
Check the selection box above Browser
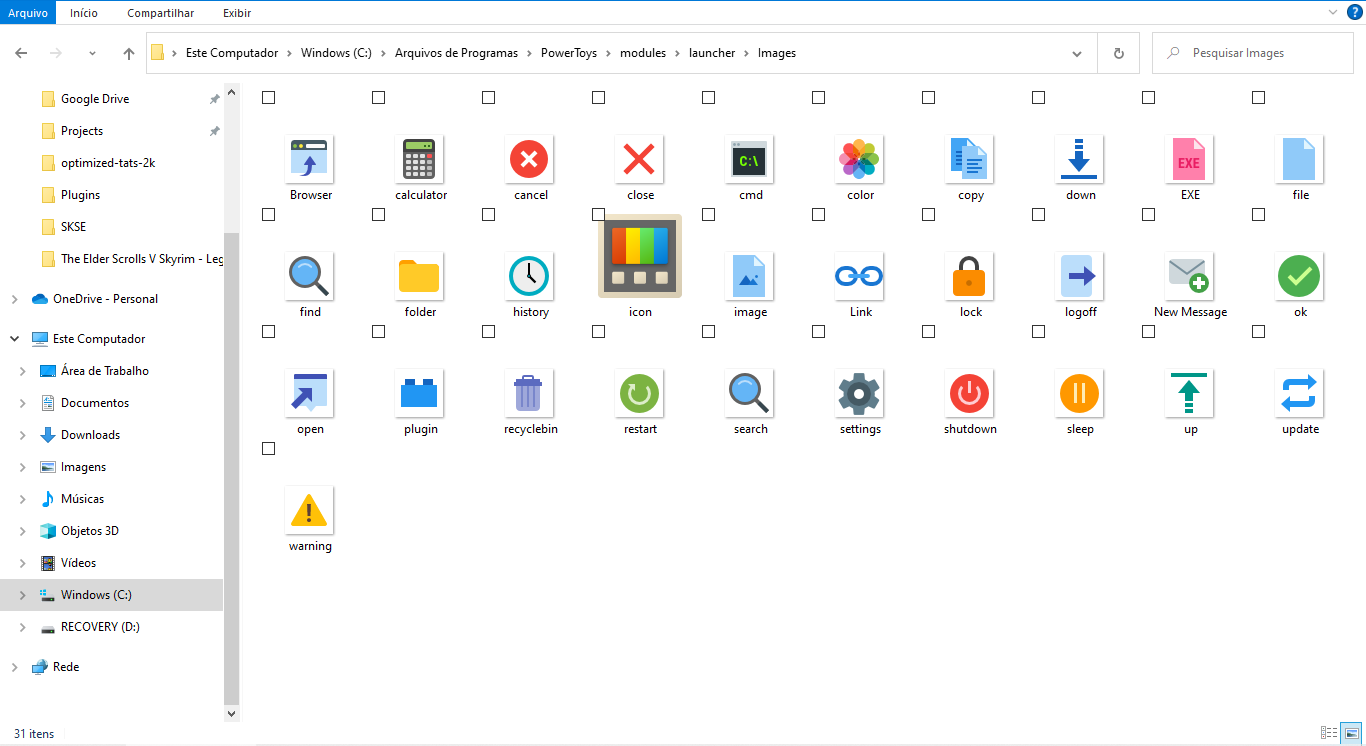coord(268,97)
